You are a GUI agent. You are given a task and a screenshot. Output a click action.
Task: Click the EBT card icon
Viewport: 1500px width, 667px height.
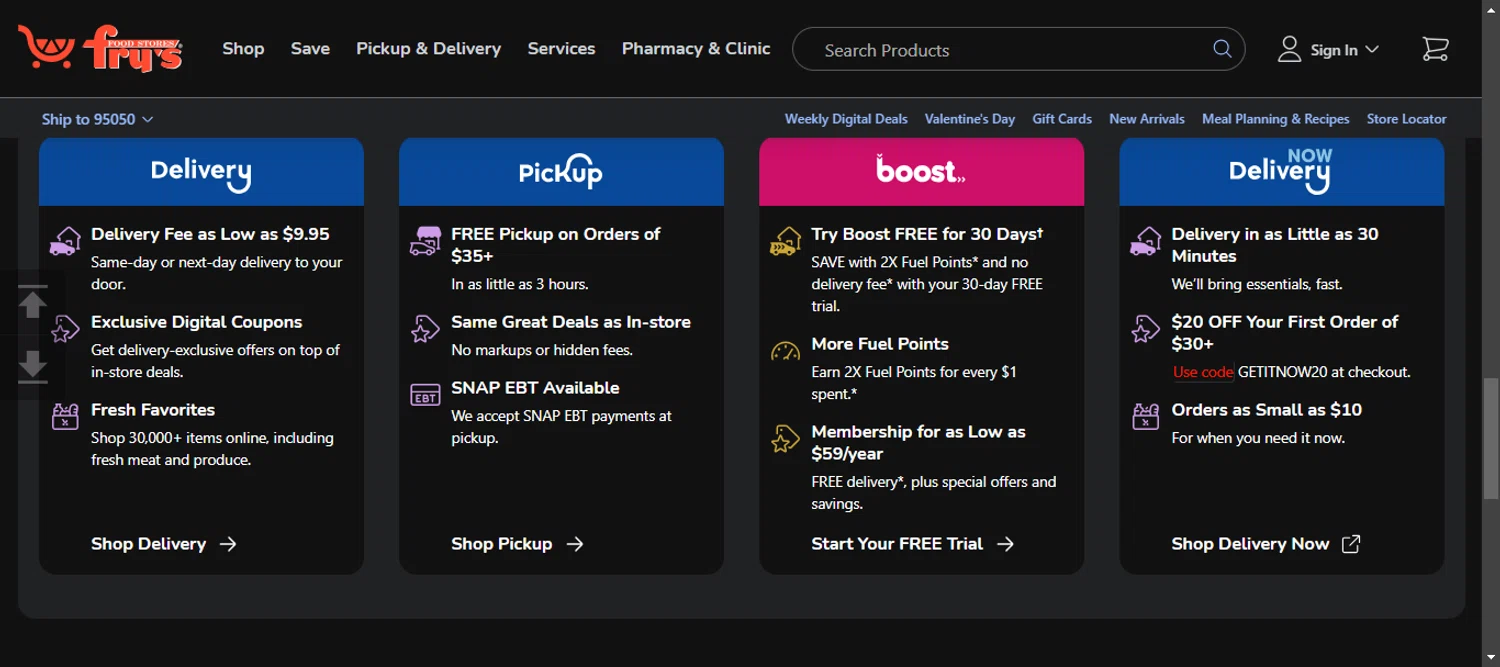pos(425,395)
